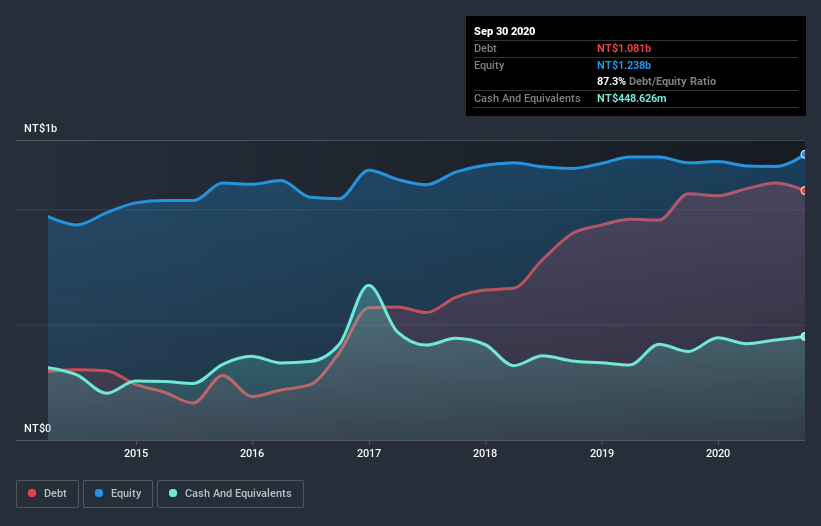Click the 2015 x-axis label
The width and height of the screenshot is (821, 526).
(136, 453)
